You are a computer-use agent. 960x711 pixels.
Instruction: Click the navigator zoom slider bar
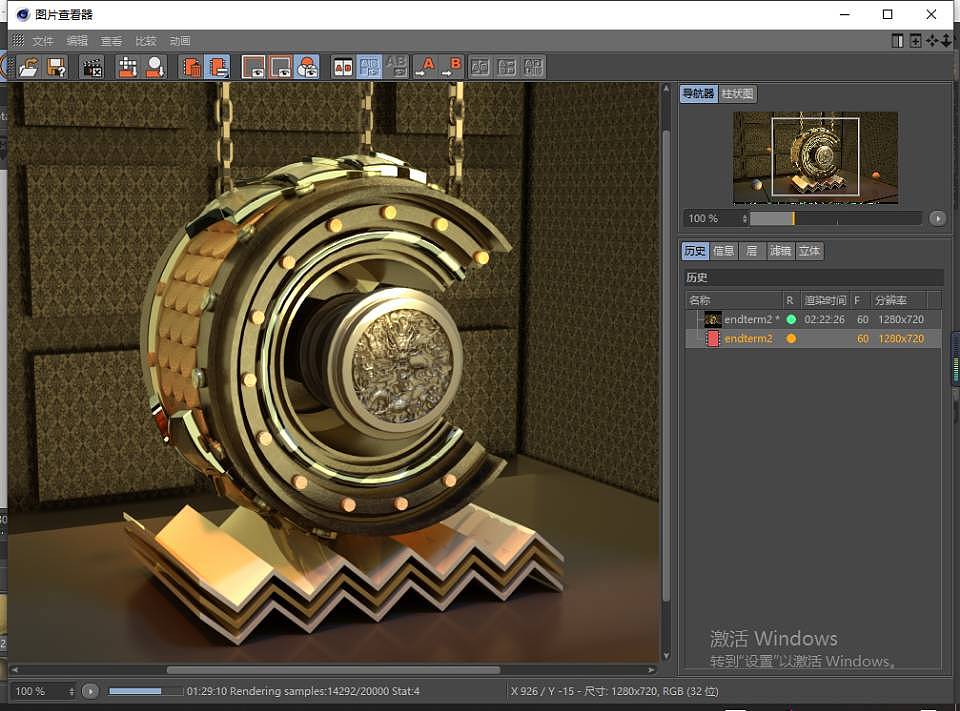(836, 219)
